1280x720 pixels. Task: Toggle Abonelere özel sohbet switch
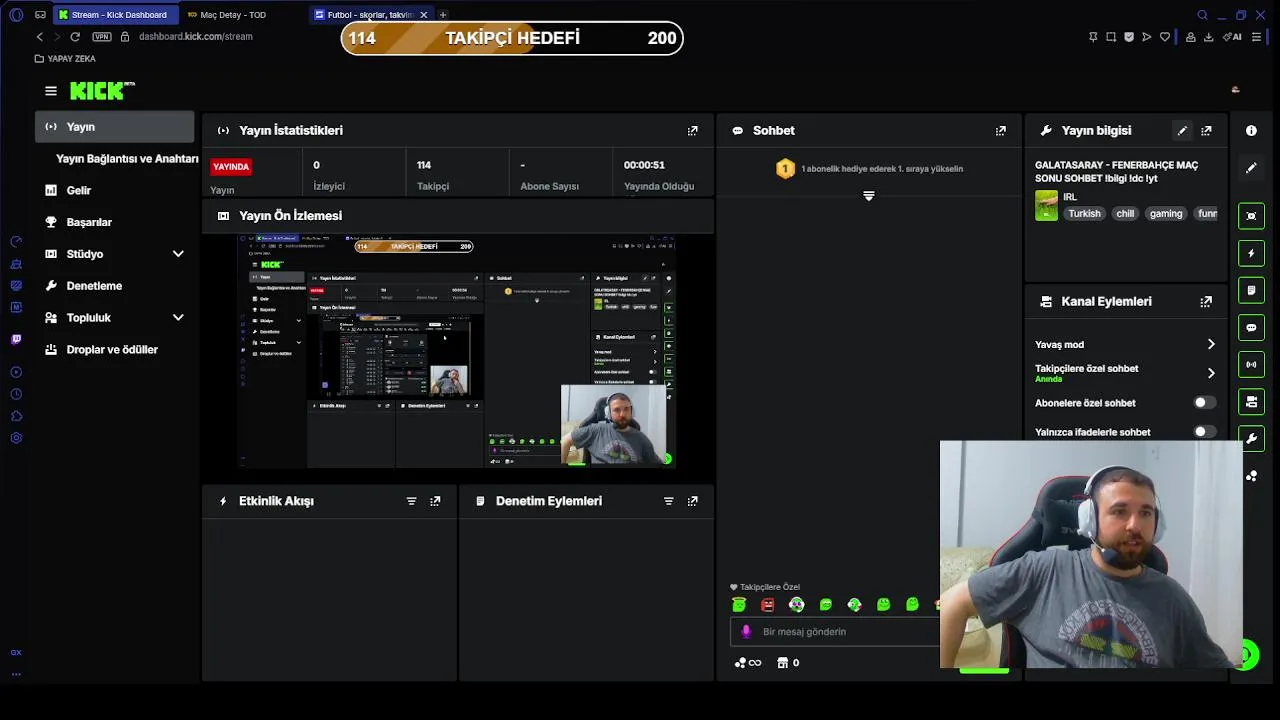point(1205,403)
